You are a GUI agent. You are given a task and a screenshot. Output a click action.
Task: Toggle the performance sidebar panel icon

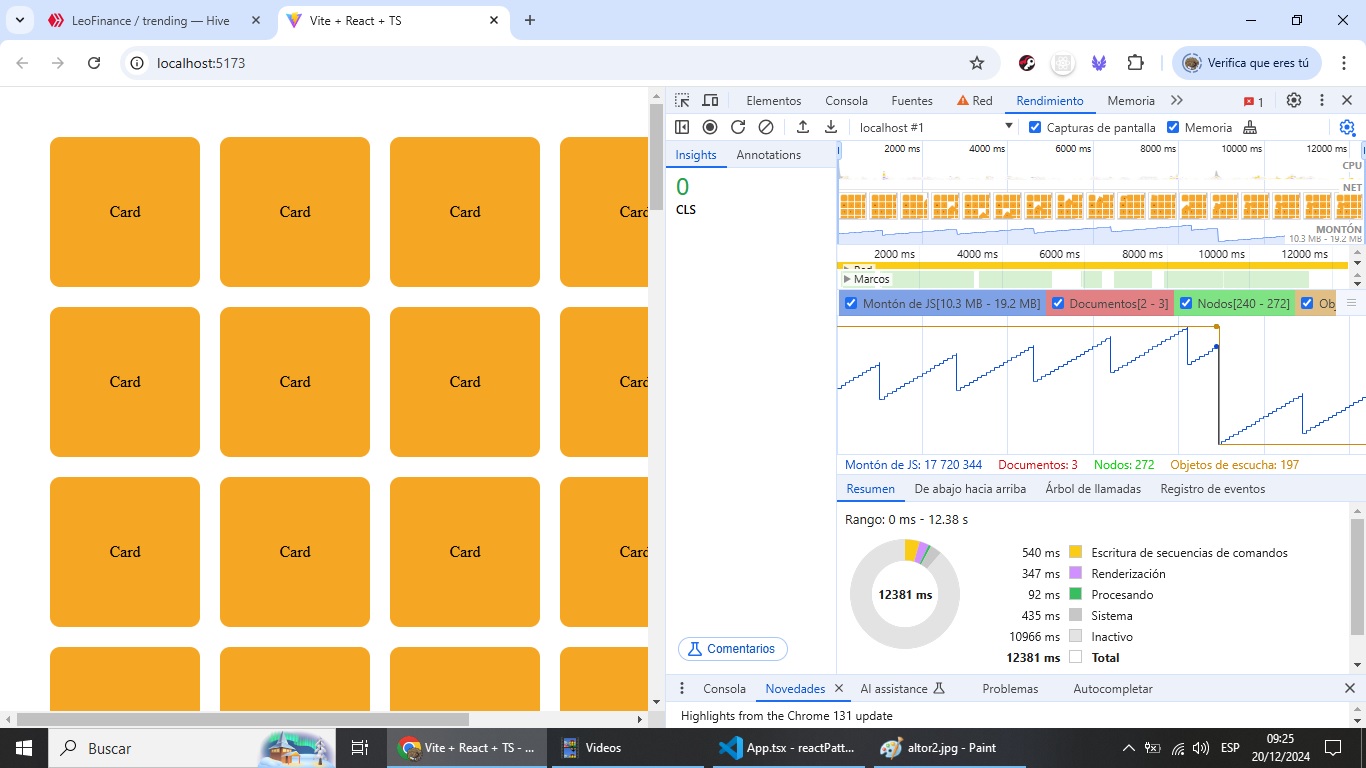point(682,127)
